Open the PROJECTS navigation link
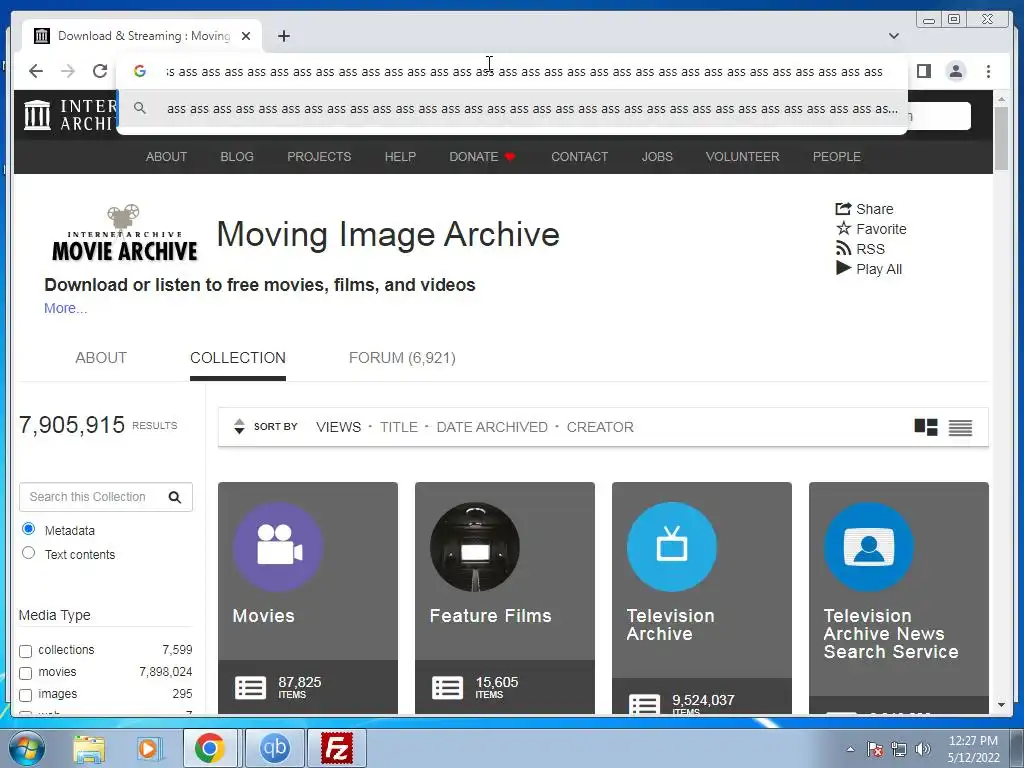Viewport: 1024px width, 768px height. 319,157
